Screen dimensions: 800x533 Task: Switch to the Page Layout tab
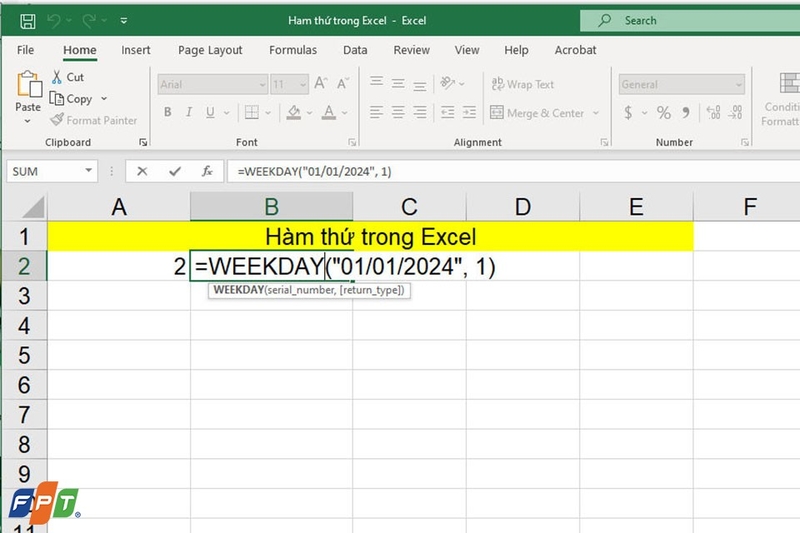point(210,50)
